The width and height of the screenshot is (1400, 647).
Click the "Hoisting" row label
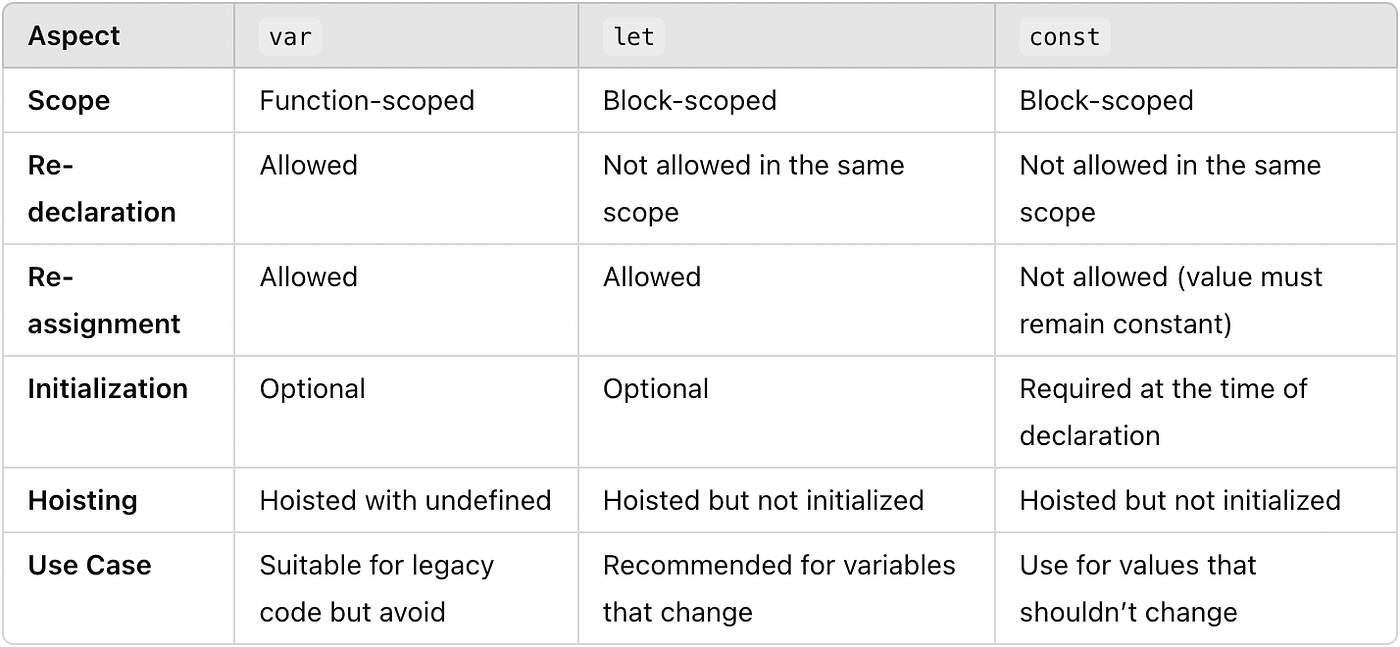point(82,500)
